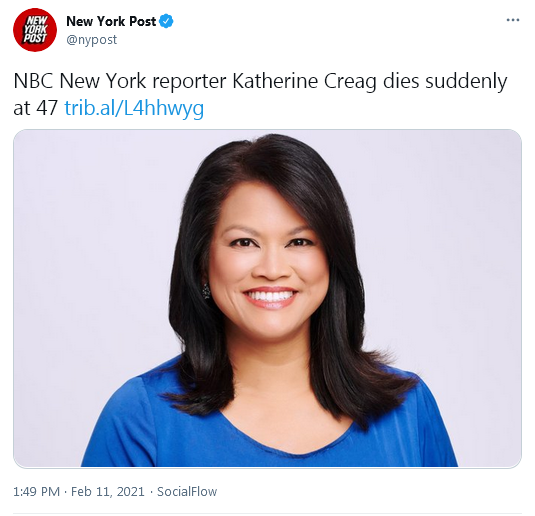
Task: Click the word reporter in the tweet
Action: pos(189,82)
